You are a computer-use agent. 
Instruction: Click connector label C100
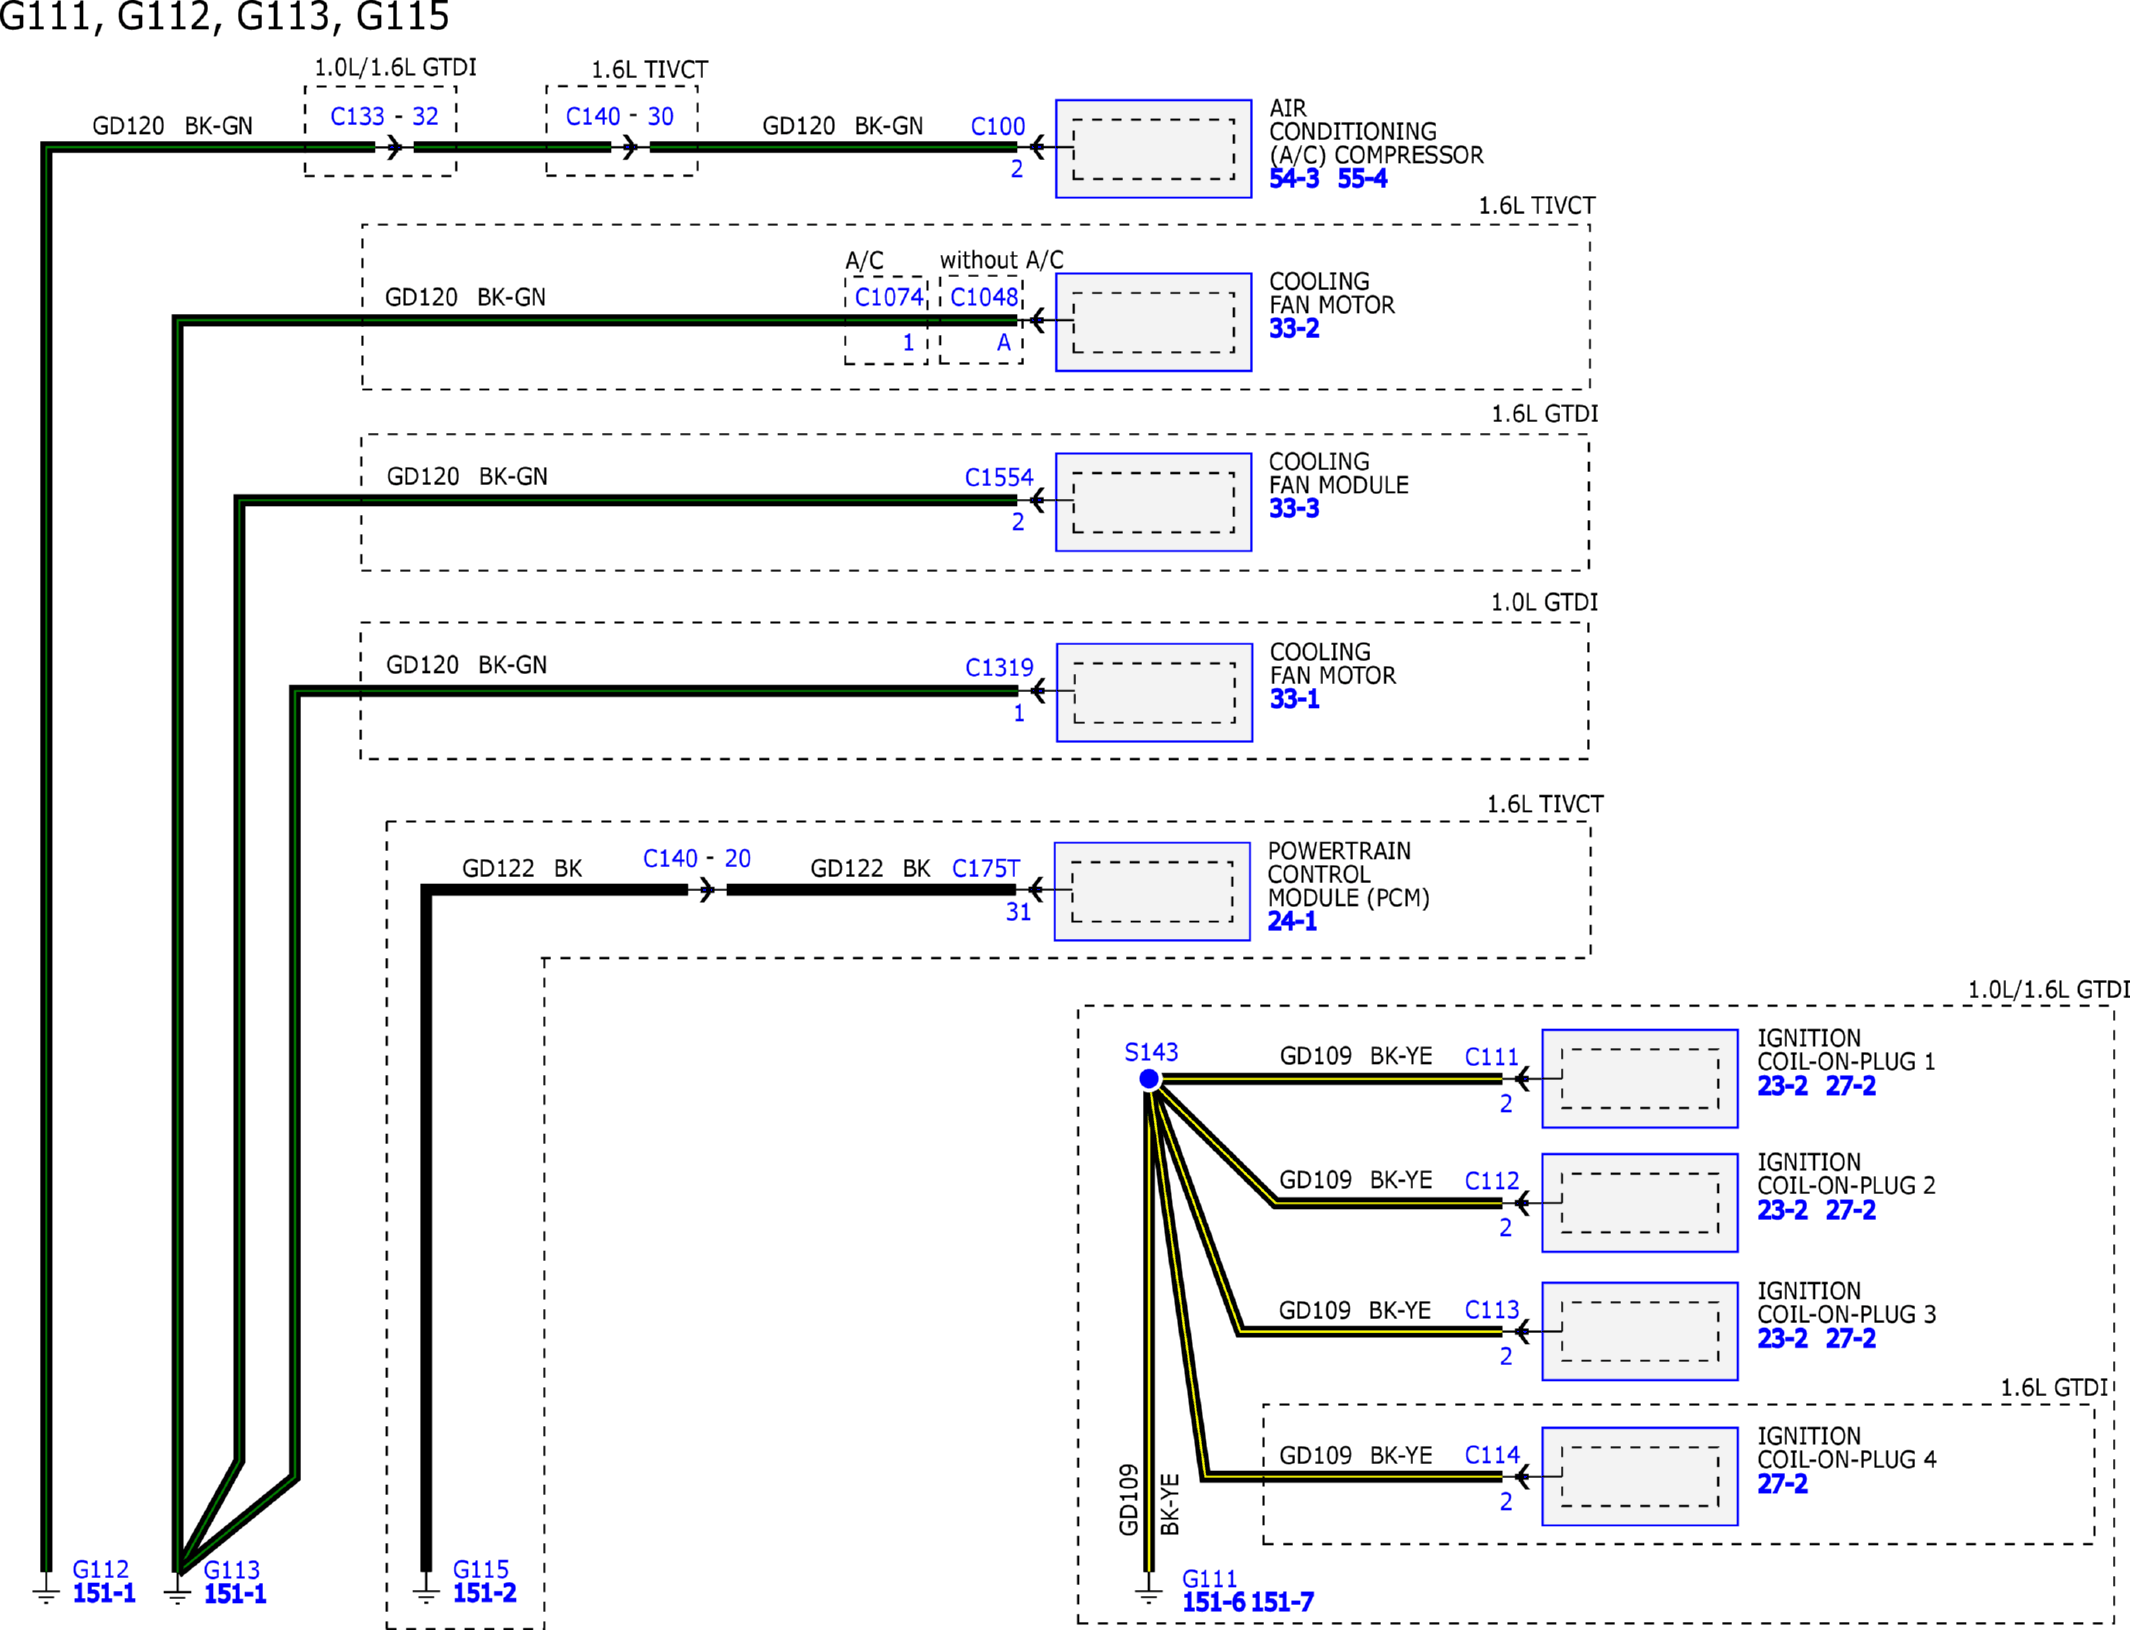(x=997, y=127)
